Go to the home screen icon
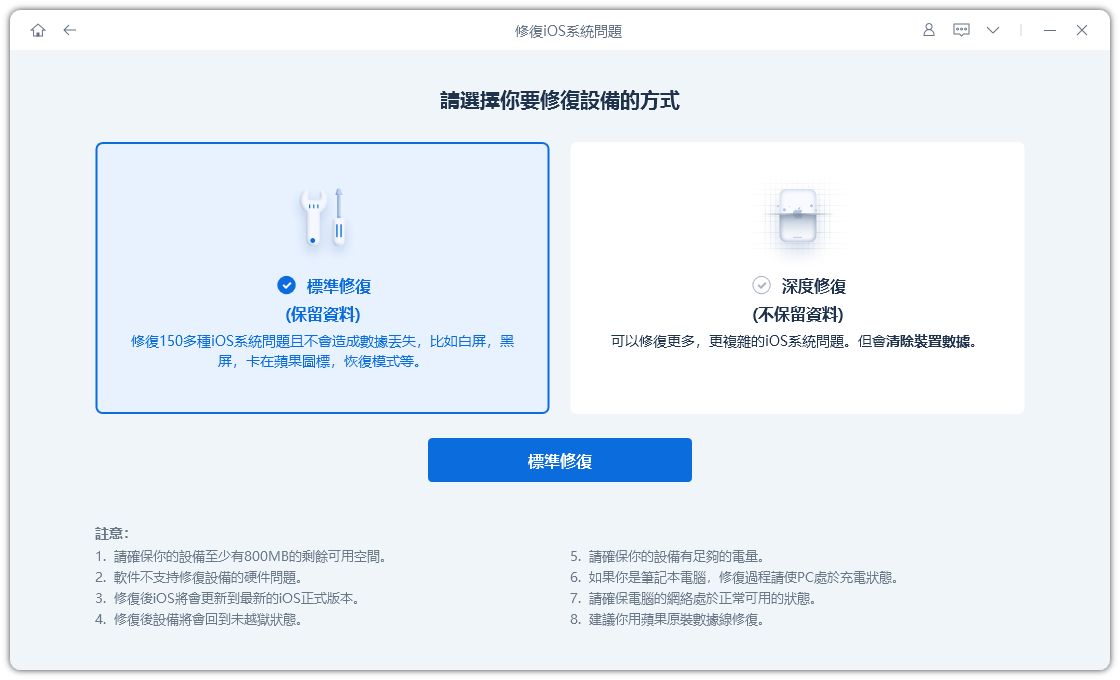The width and height of the screenshot is (1120, 680). (x=38, y=30)
